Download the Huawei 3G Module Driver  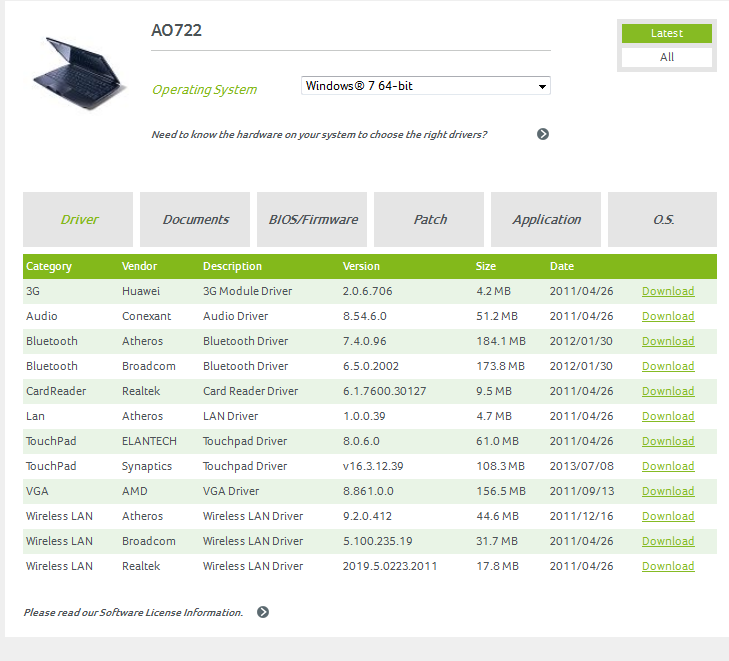[668, 291]
